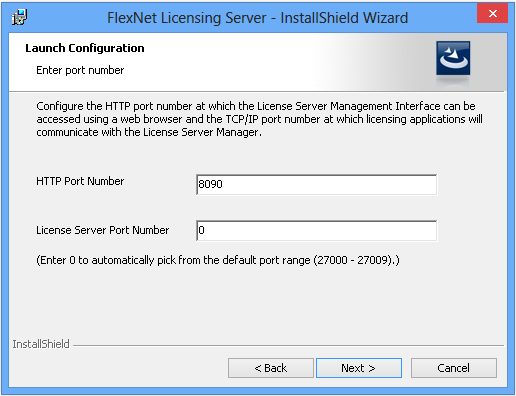Click the License Server Port Number label
The image size is (516, 396).
click(x=103, y=230)
